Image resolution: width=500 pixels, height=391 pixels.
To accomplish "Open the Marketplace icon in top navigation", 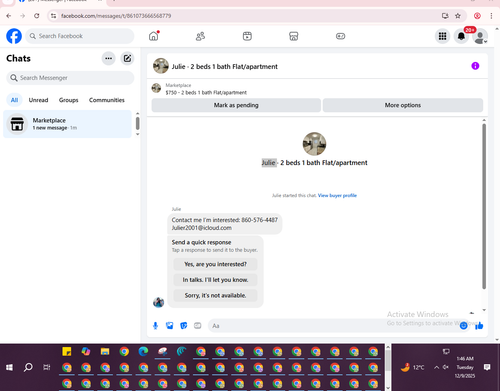I will [294, 36].
